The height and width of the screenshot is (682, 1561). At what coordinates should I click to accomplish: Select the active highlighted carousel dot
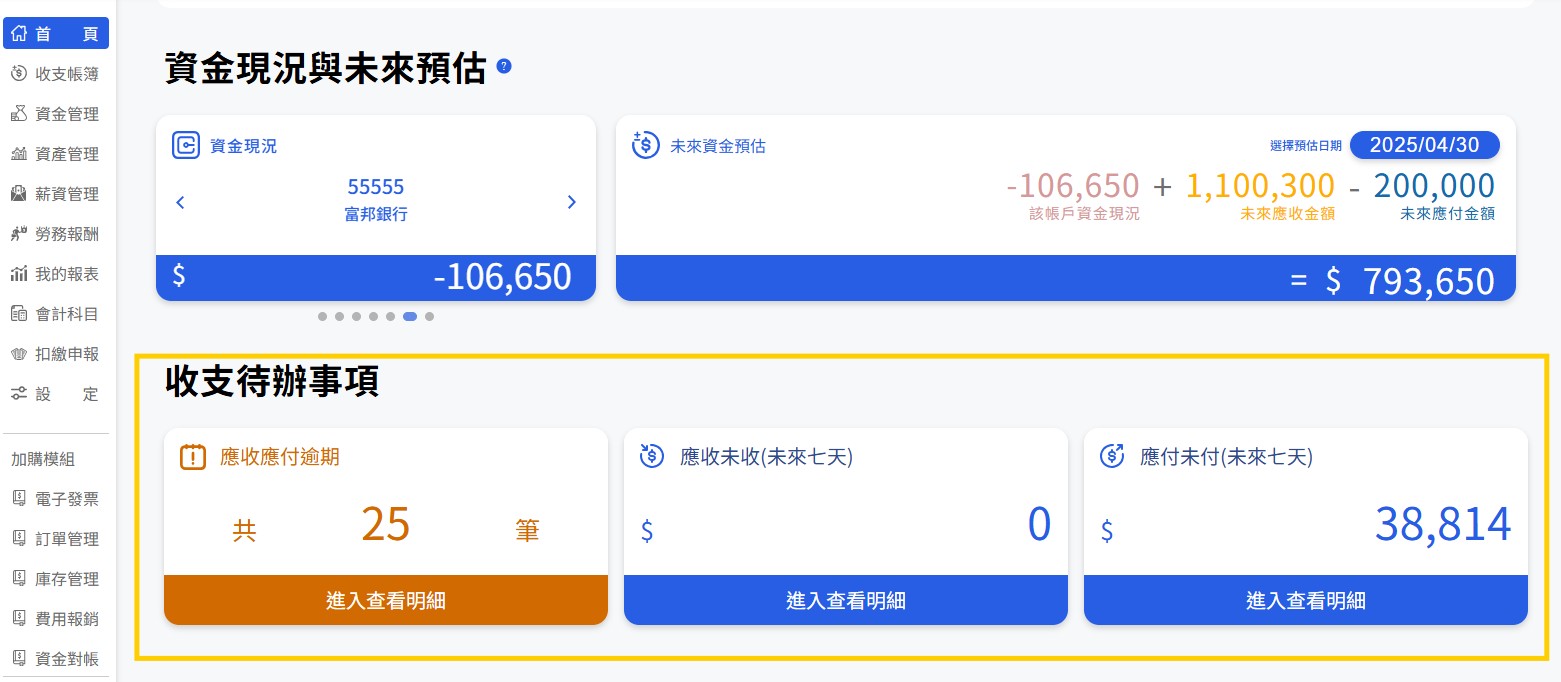410,316
